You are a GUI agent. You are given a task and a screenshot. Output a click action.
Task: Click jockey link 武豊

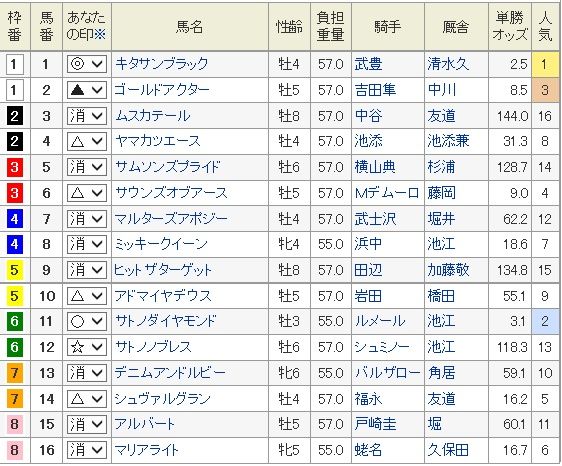(368, 65)
